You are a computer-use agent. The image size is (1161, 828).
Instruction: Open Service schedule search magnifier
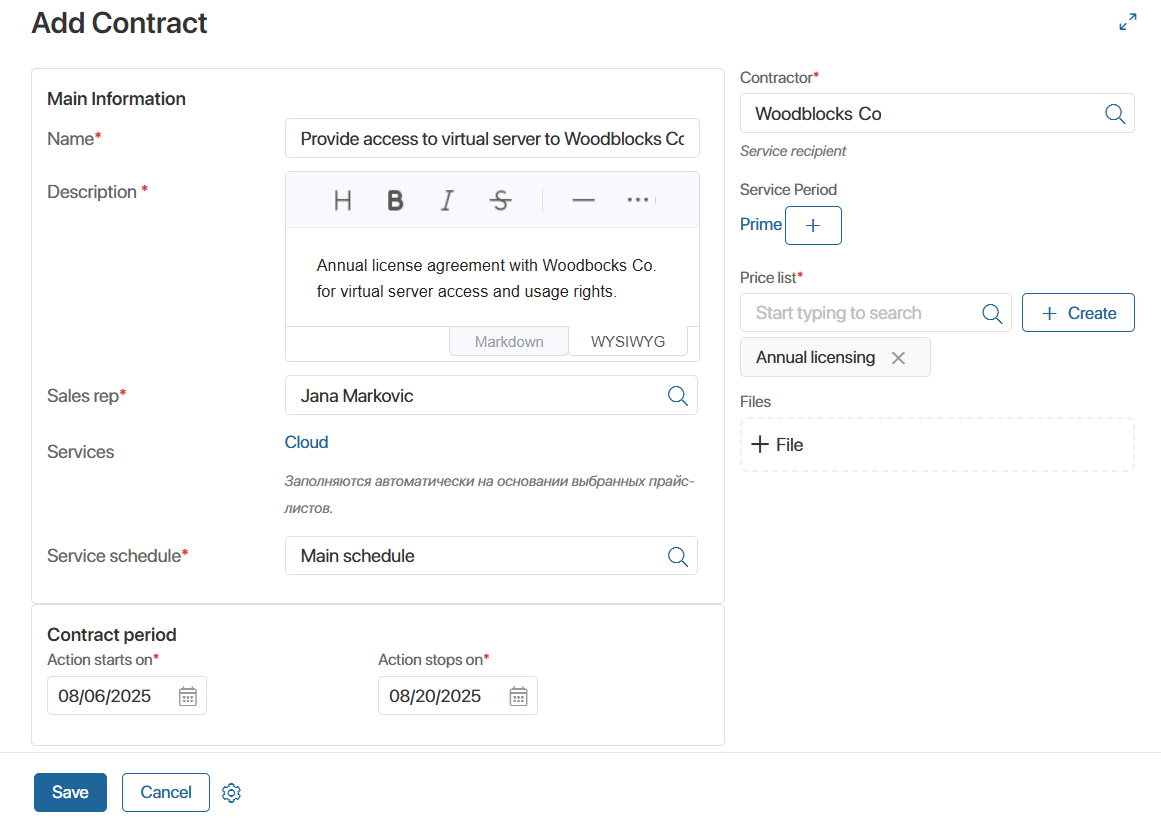677,556
